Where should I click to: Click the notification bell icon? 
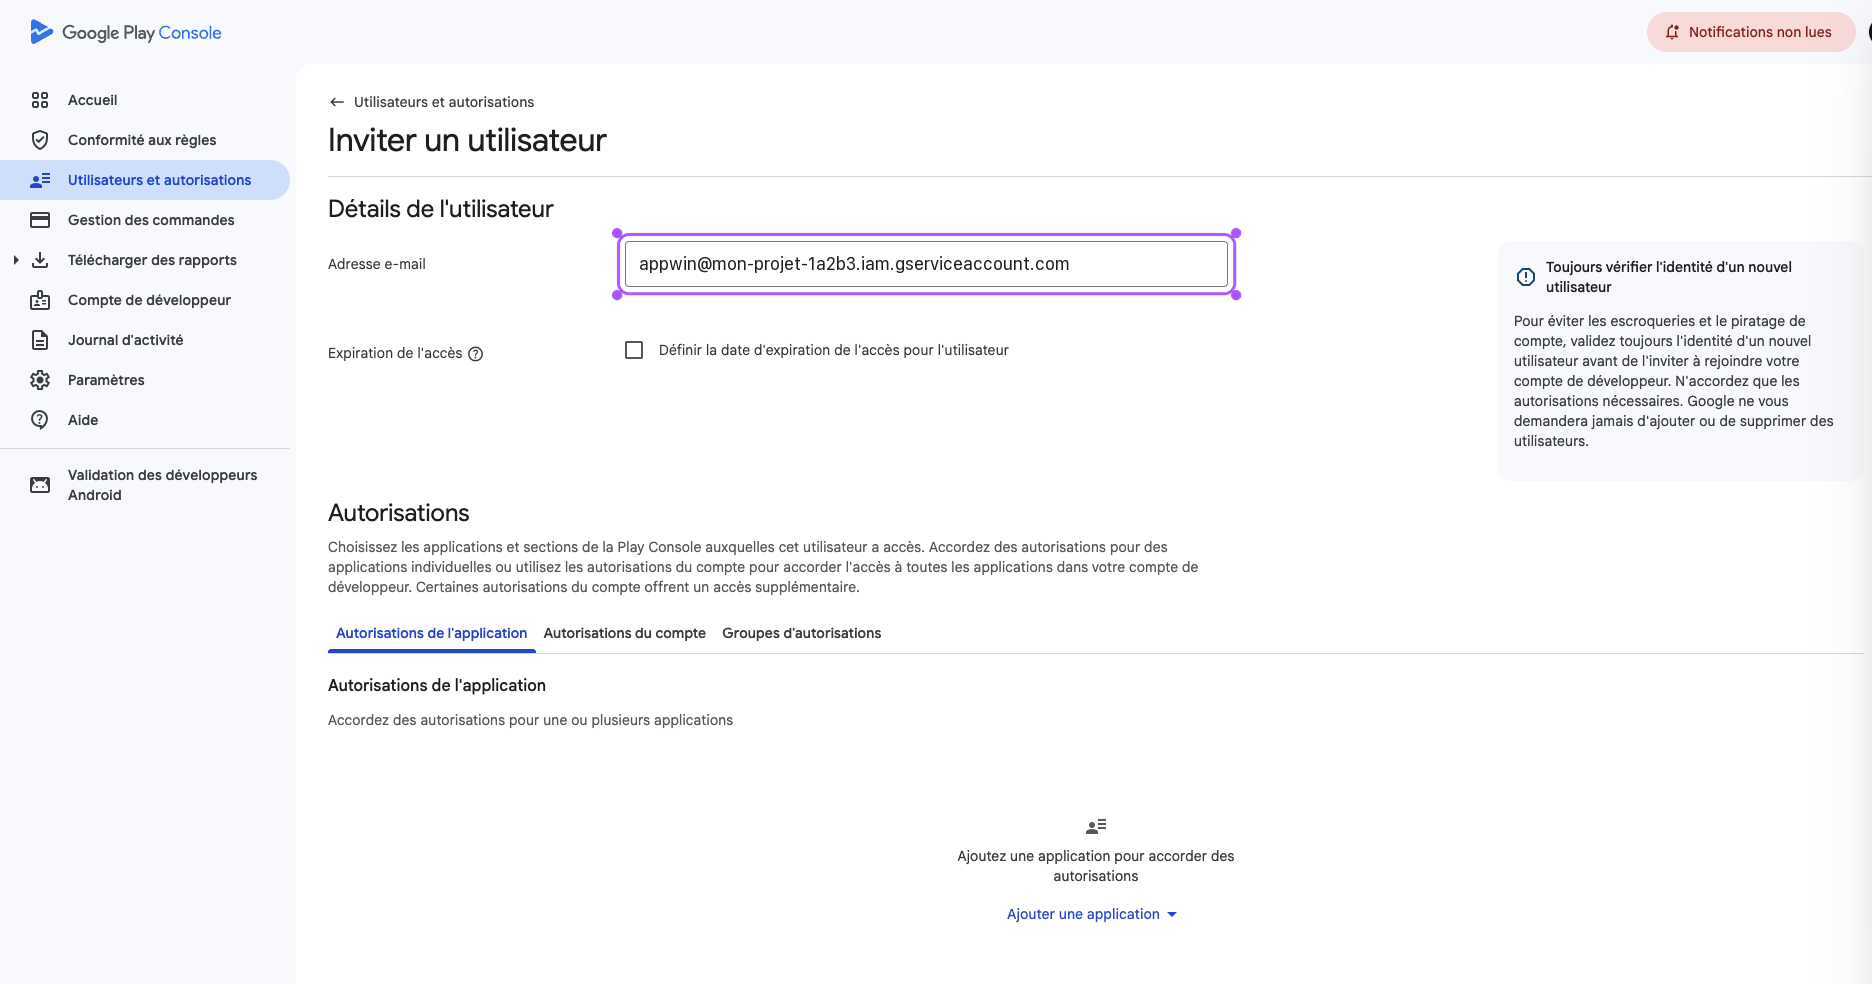[x=1672, y=32]
